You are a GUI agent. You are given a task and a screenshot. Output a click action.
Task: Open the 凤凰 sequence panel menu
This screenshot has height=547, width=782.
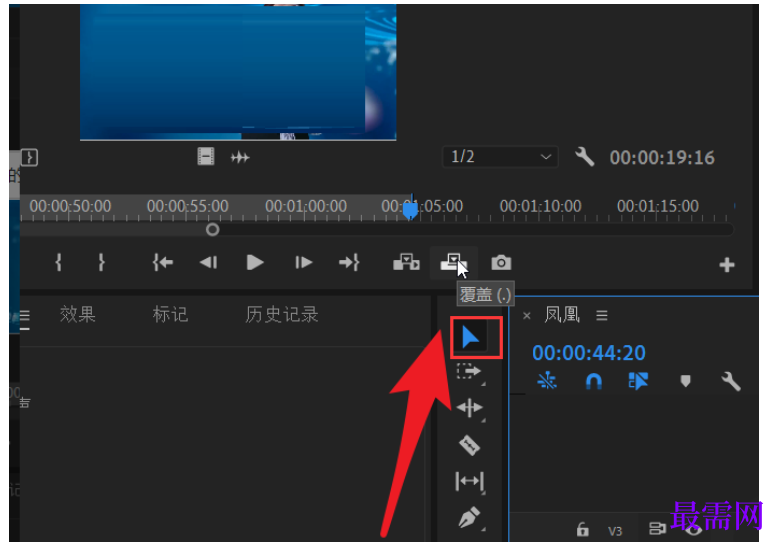coord(602,315)
